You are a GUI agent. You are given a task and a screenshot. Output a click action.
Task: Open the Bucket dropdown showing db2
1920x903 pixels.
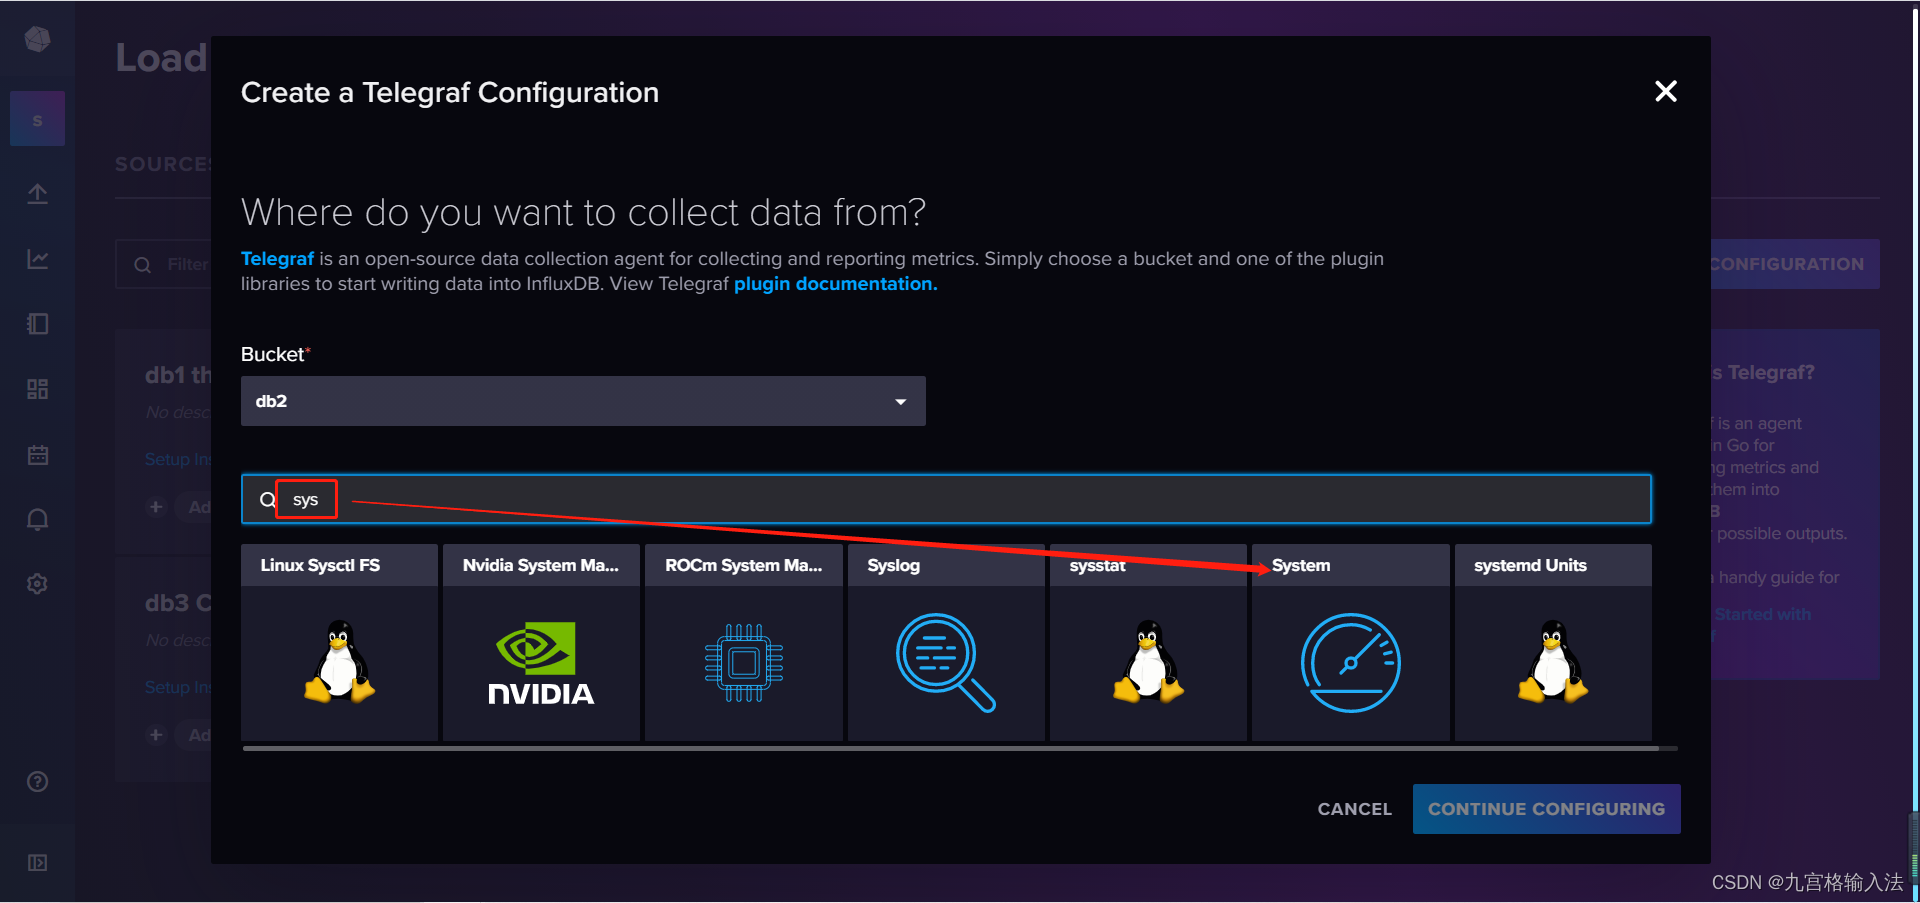tap(583, 401)
